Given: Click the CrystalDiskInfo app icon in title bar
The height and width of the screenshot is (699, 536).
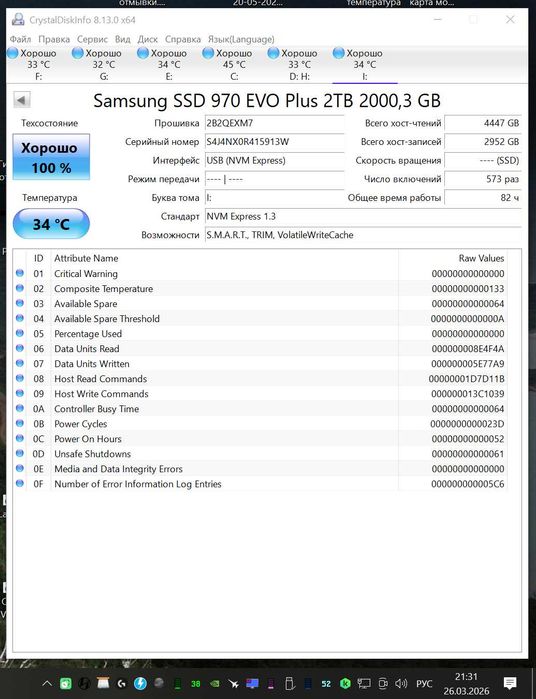Looking at the screenshot, I should [x=18, y=20].
